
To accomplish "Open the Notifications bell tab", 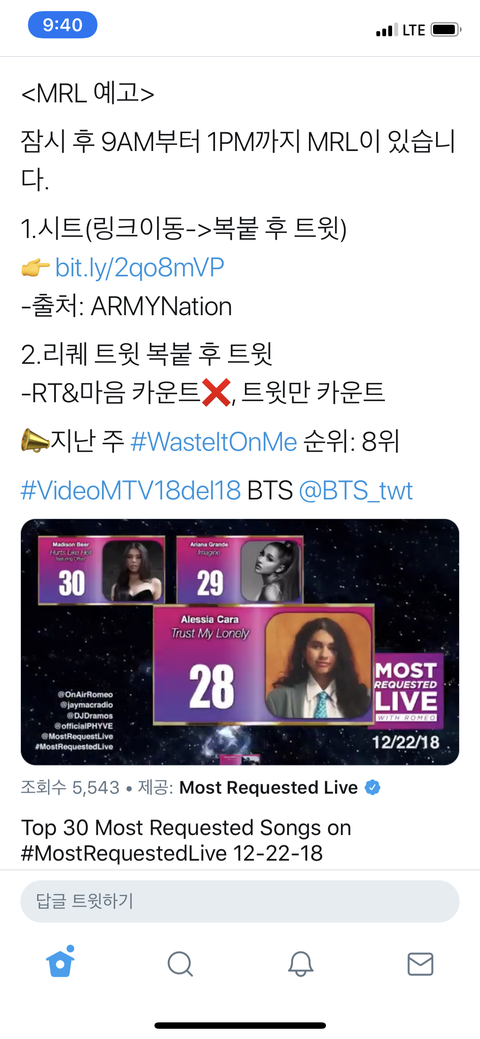I will pyautogui.click(x=300, y=963).
